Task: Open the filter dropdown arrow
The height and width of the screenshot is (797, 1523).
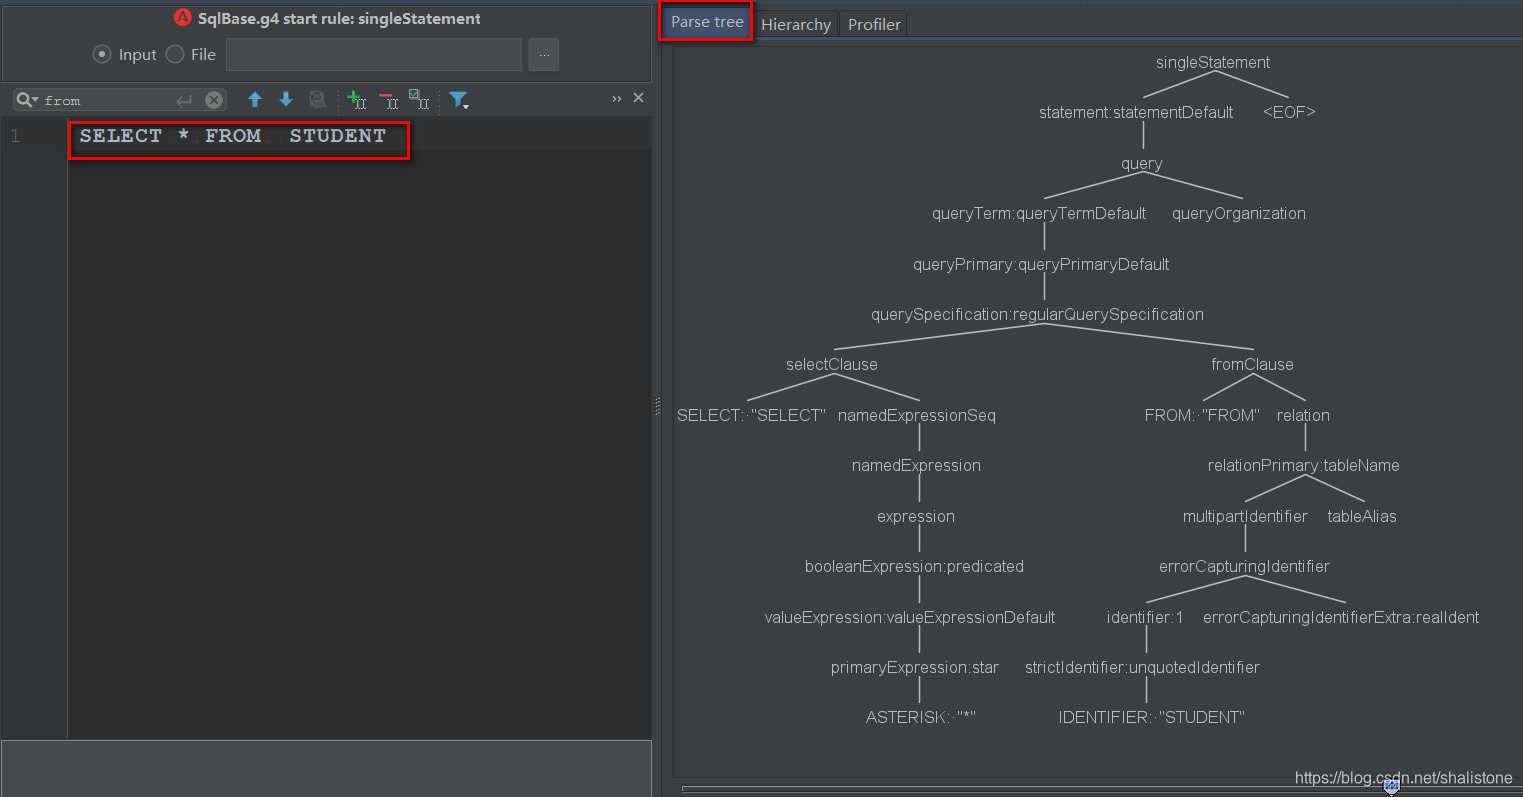Action: click(x=467, y=106)
